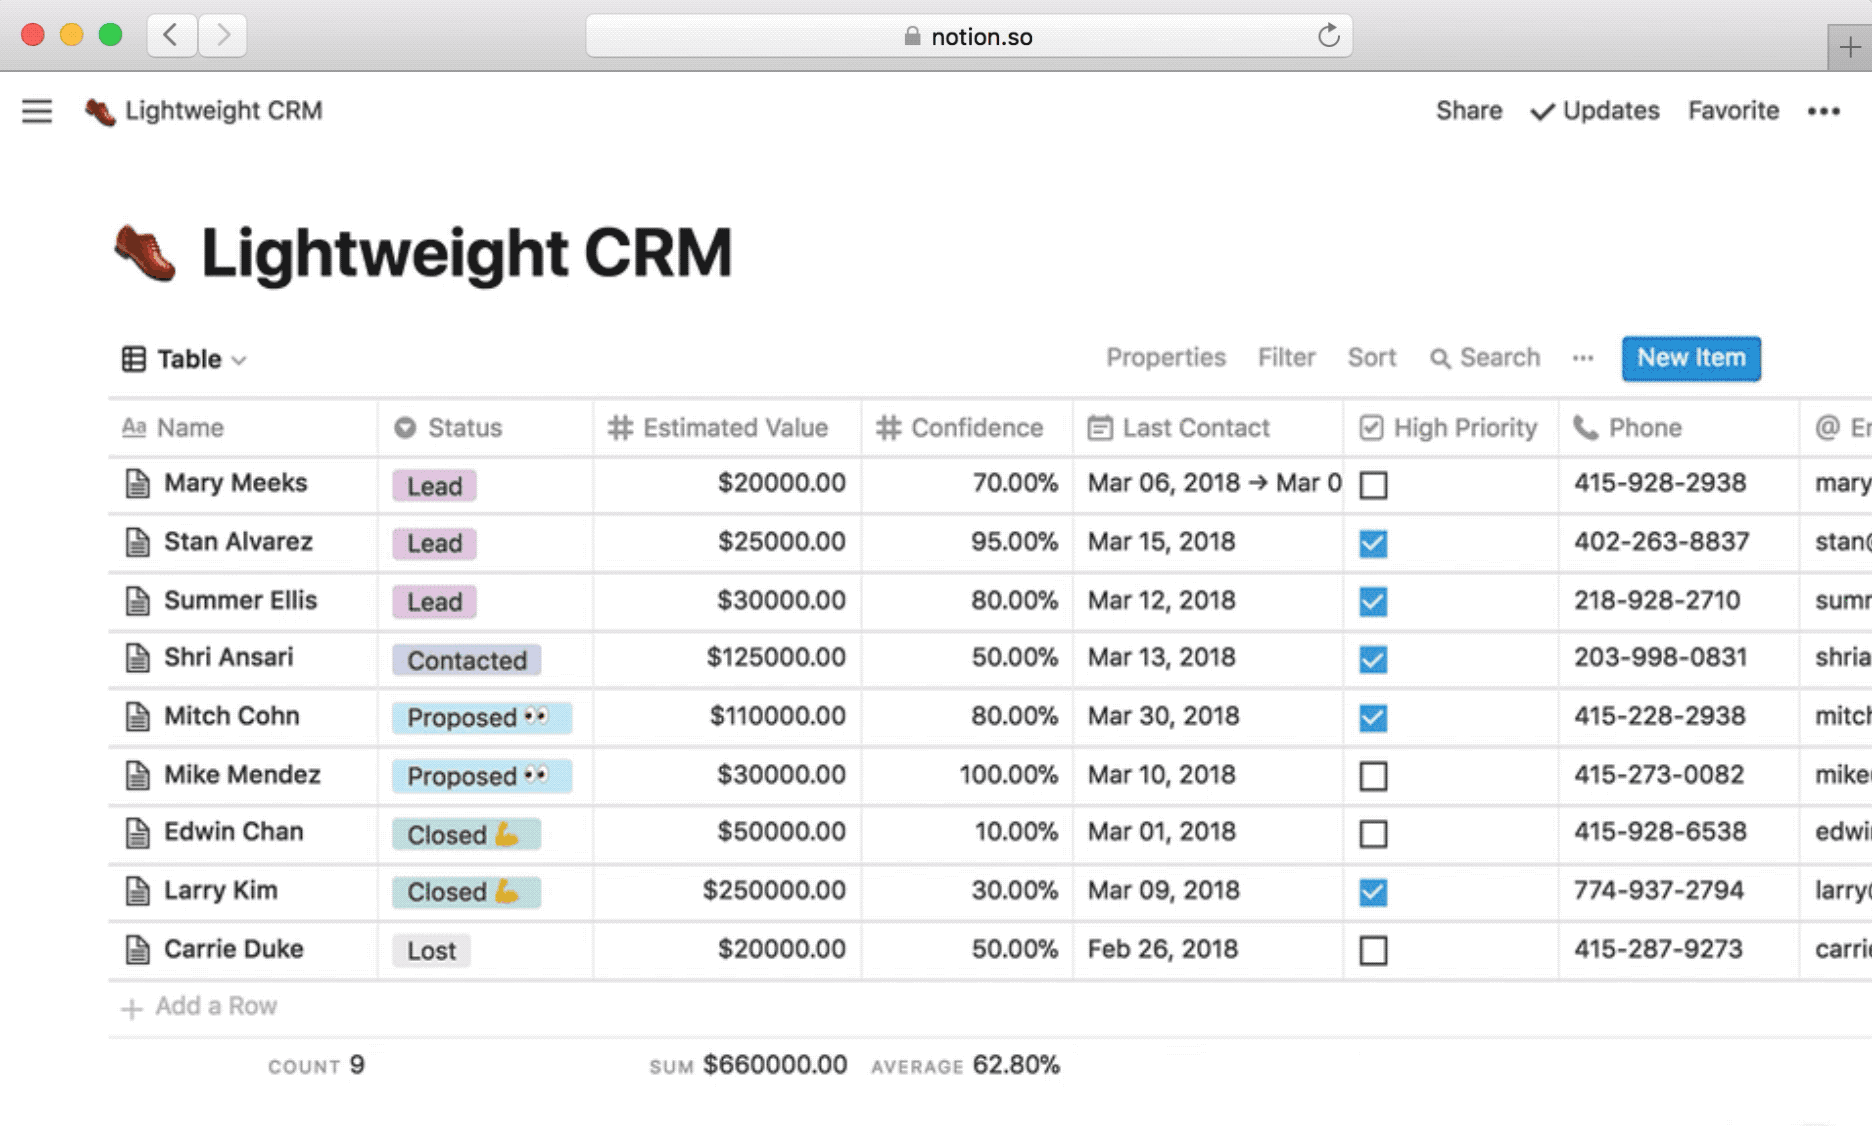
Task: Open the Estimated Value column header menu
Action: coord(727,428)
